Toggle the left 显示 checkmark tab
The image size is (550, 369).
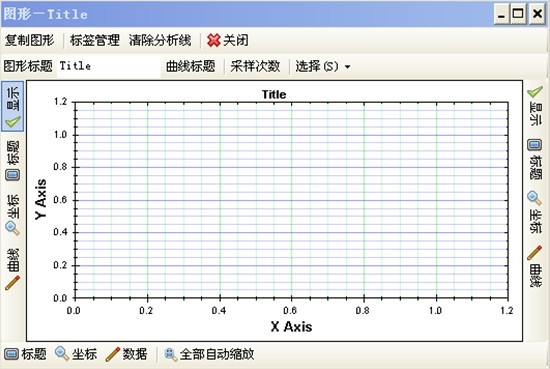click(x=13, y=106)
